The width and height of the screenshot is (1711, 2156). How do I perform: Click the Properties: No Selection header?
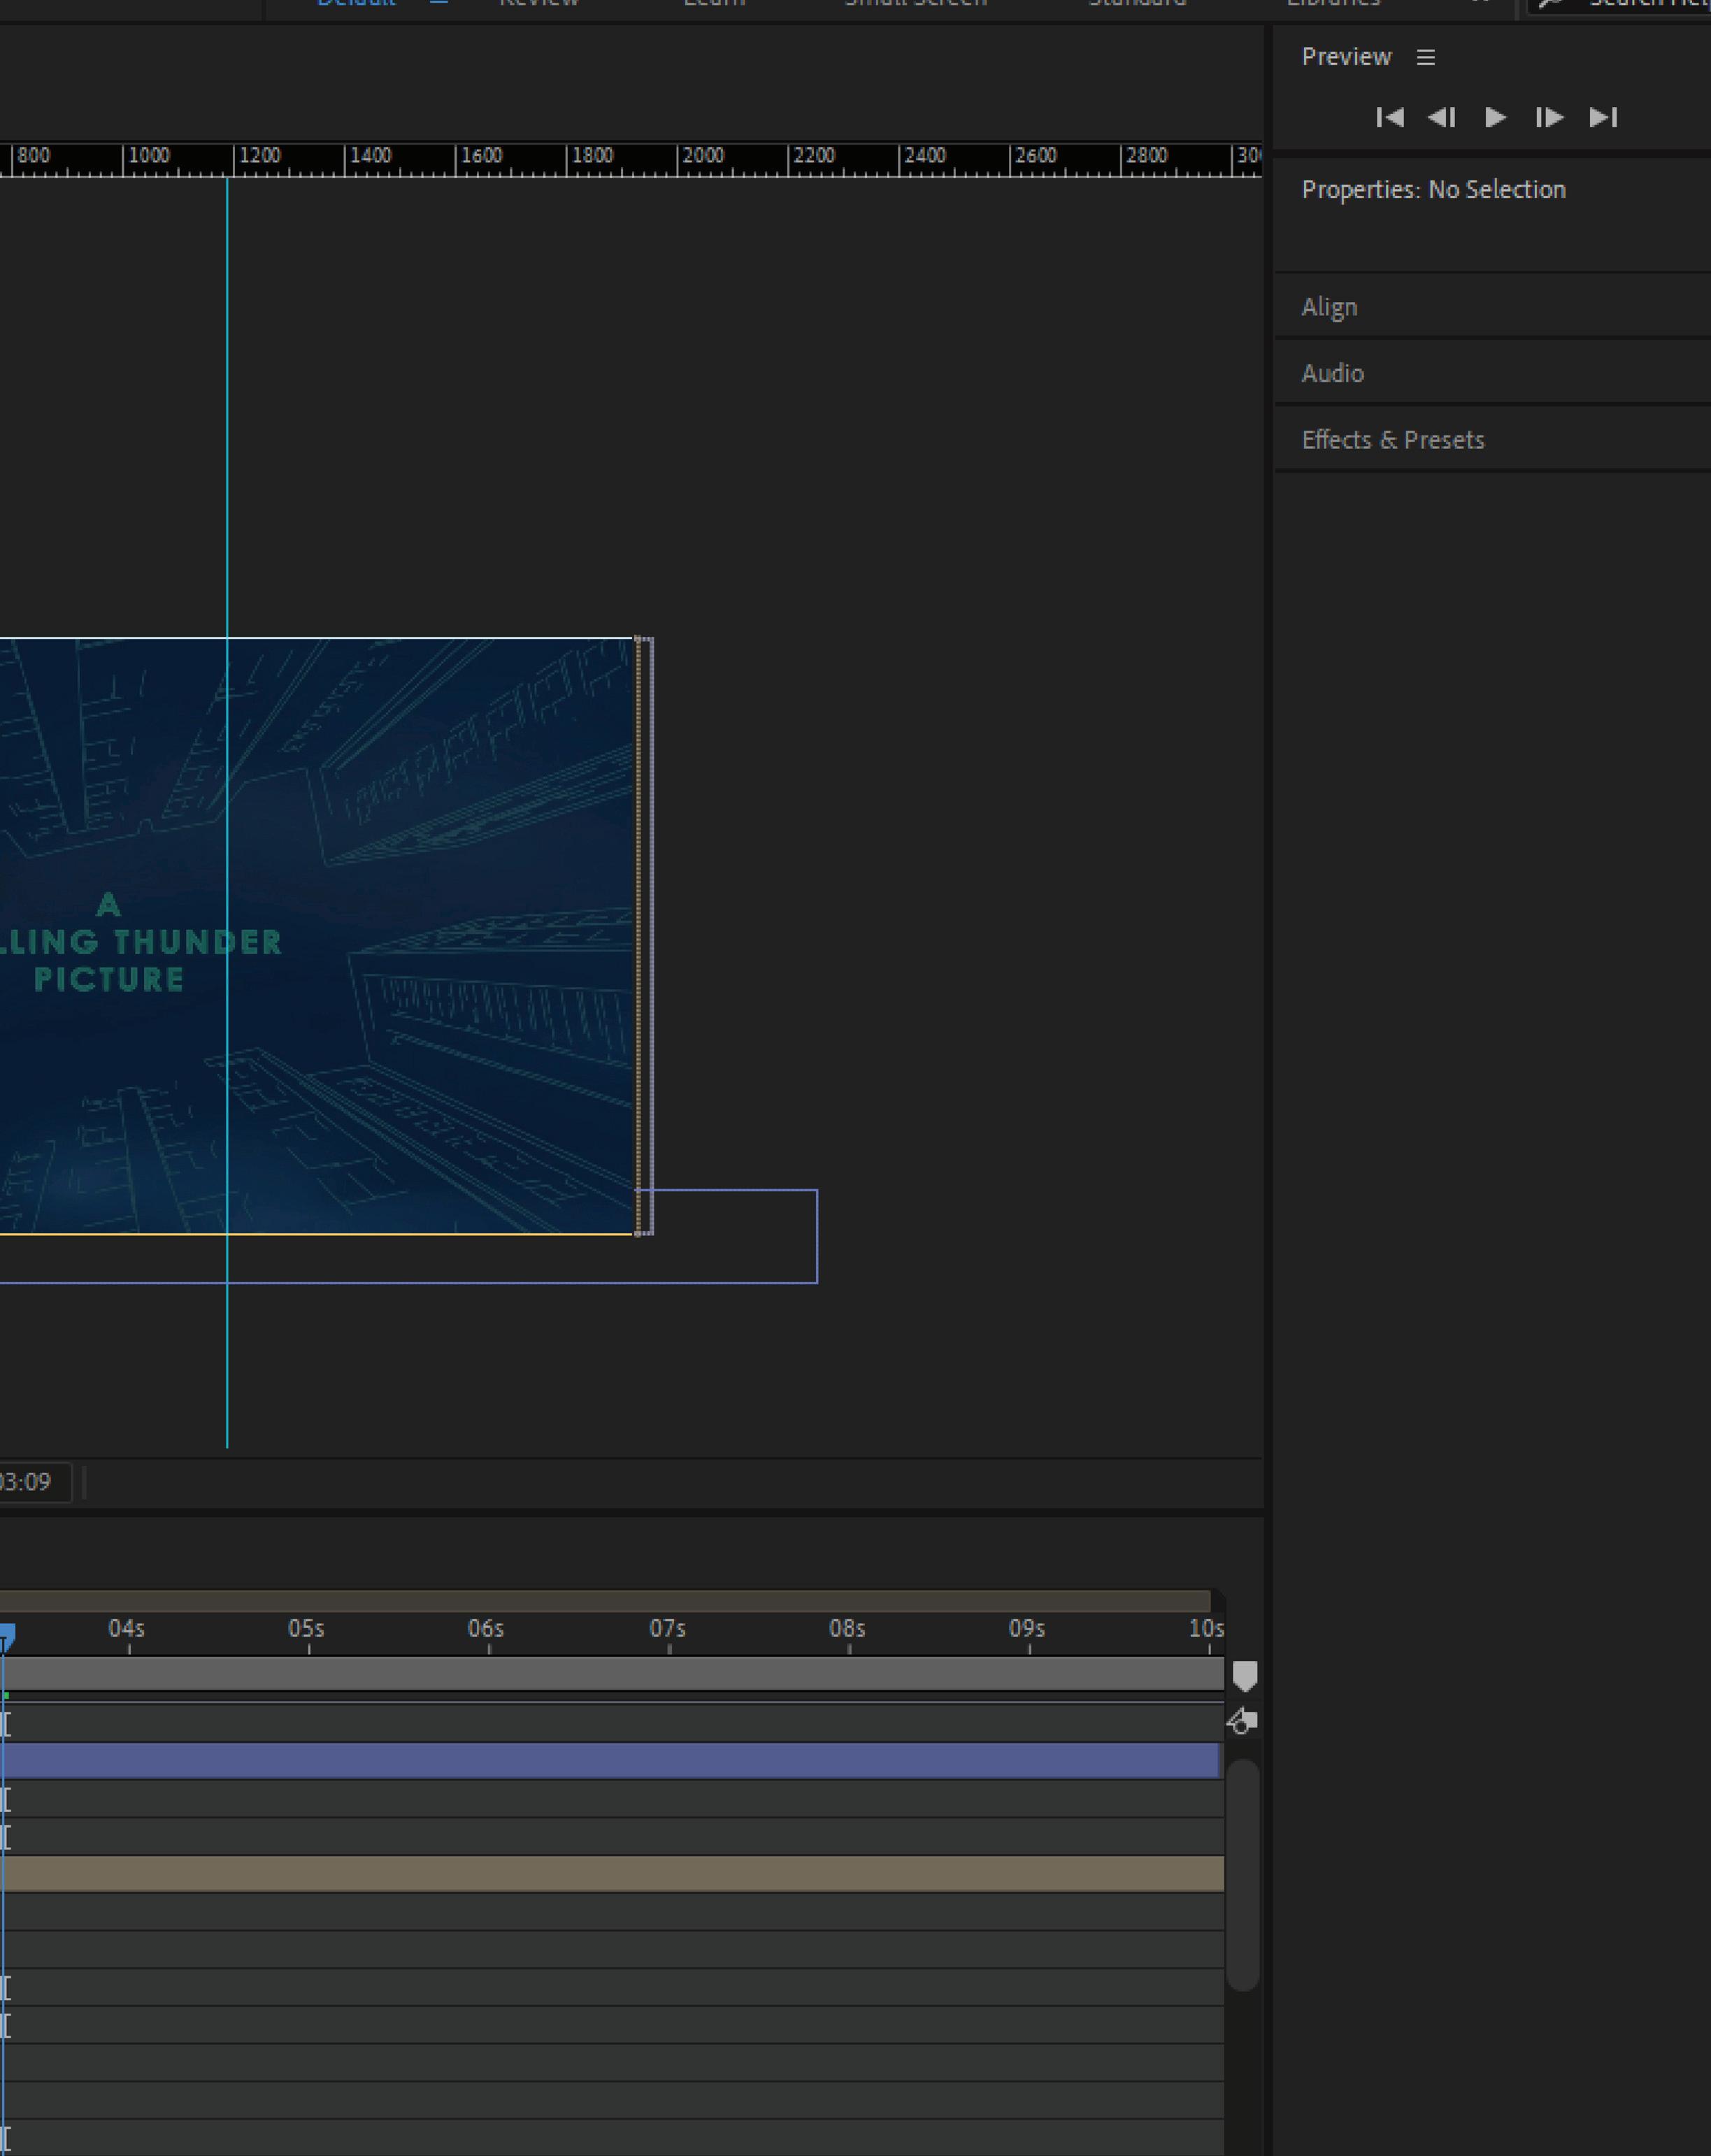[x=1433, y=190]
